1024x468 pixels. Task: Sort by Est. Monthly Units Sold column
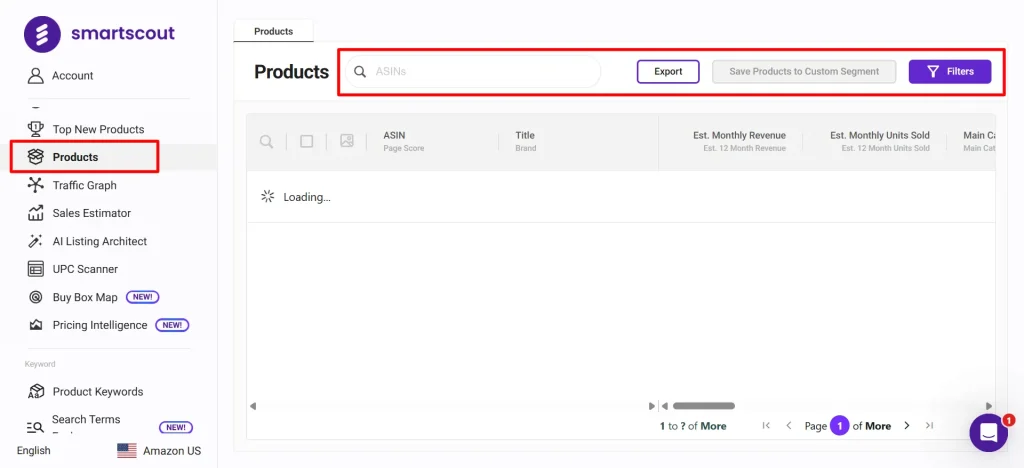[x=880, y=136]
